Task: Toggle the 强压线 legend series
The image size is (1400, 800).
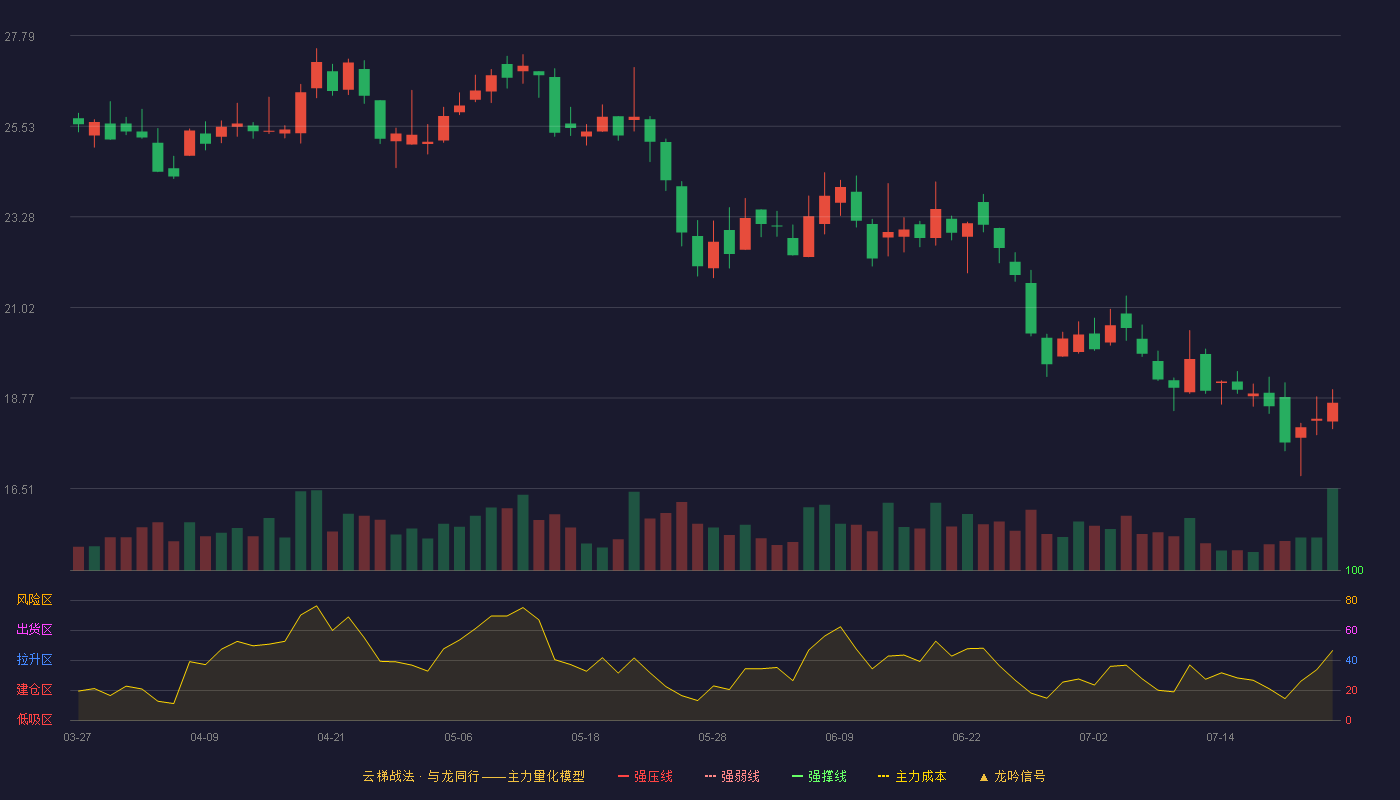Action: click(x=645, y=776)
